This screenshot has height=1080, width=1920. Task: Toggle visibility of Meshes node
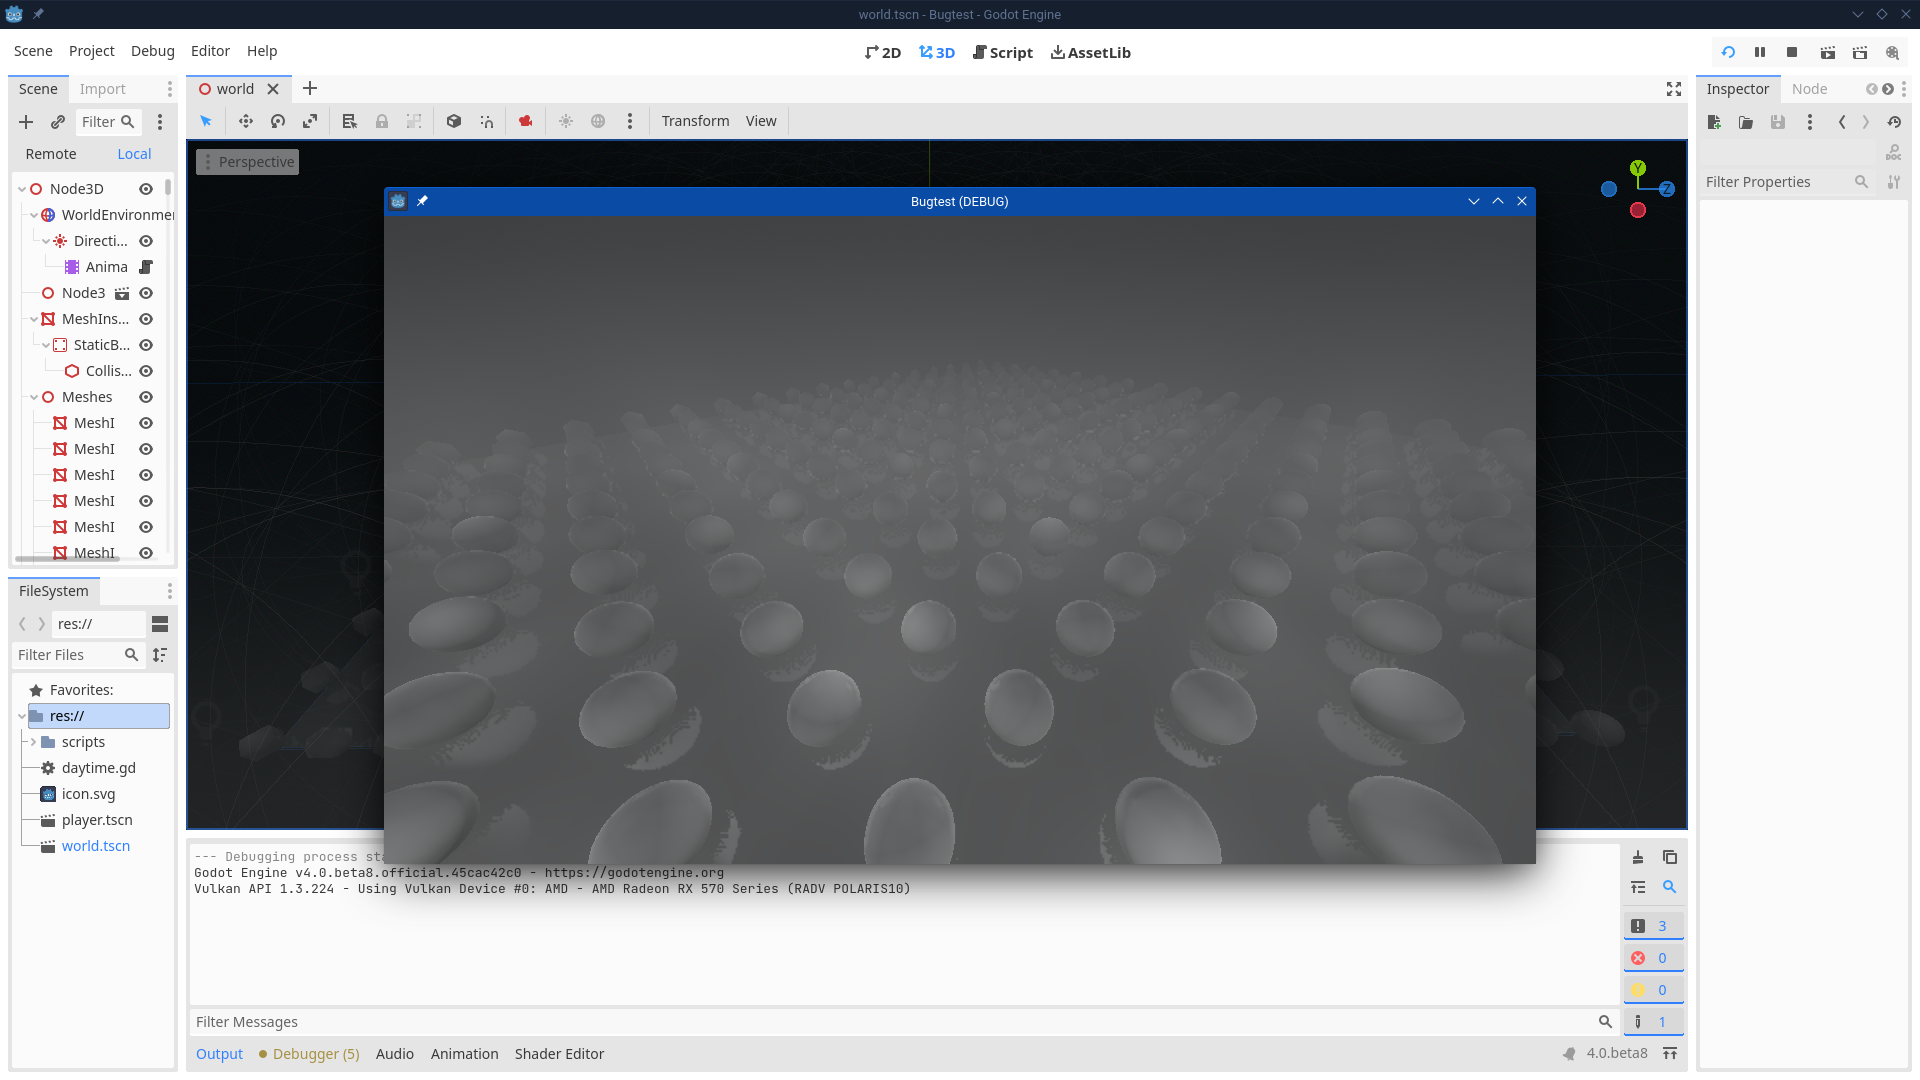146,397
